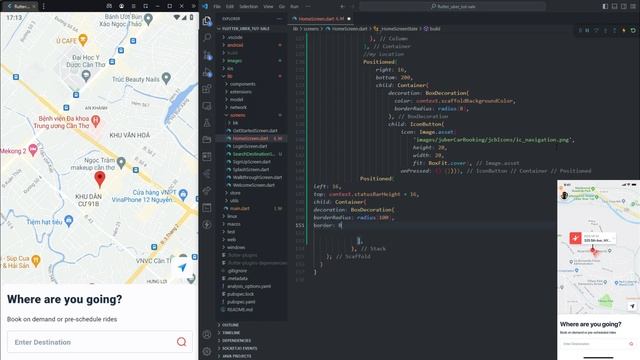Viewport: 640px width, 360px height.
Task: Open the Extensions view in activity bar
Action: click(207, 89)
